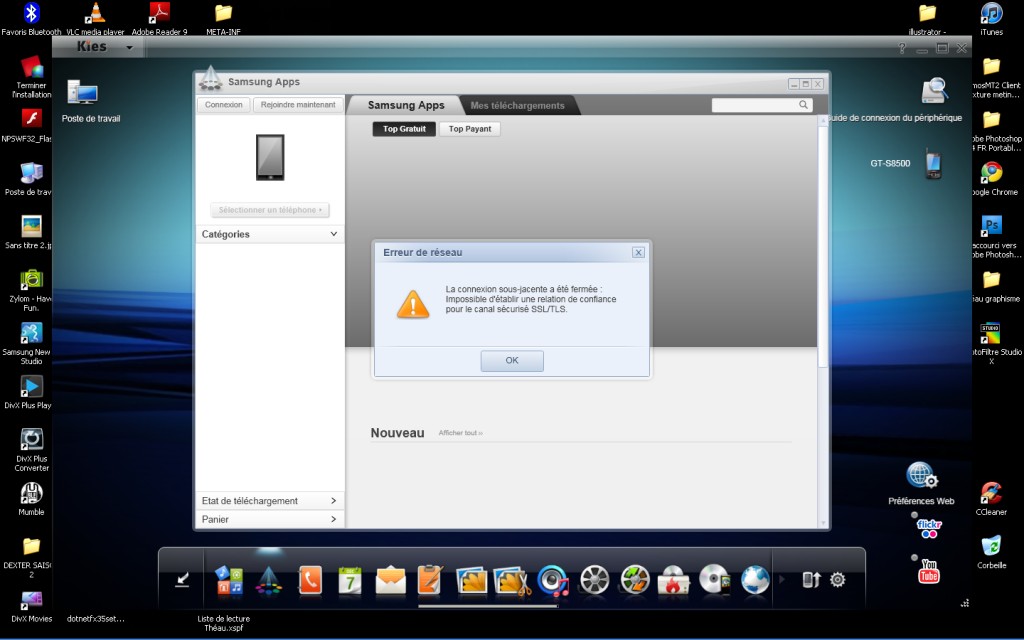Open Mumble desktop icon
Screen dimensions: 1024x640
(x=31, y=493)
